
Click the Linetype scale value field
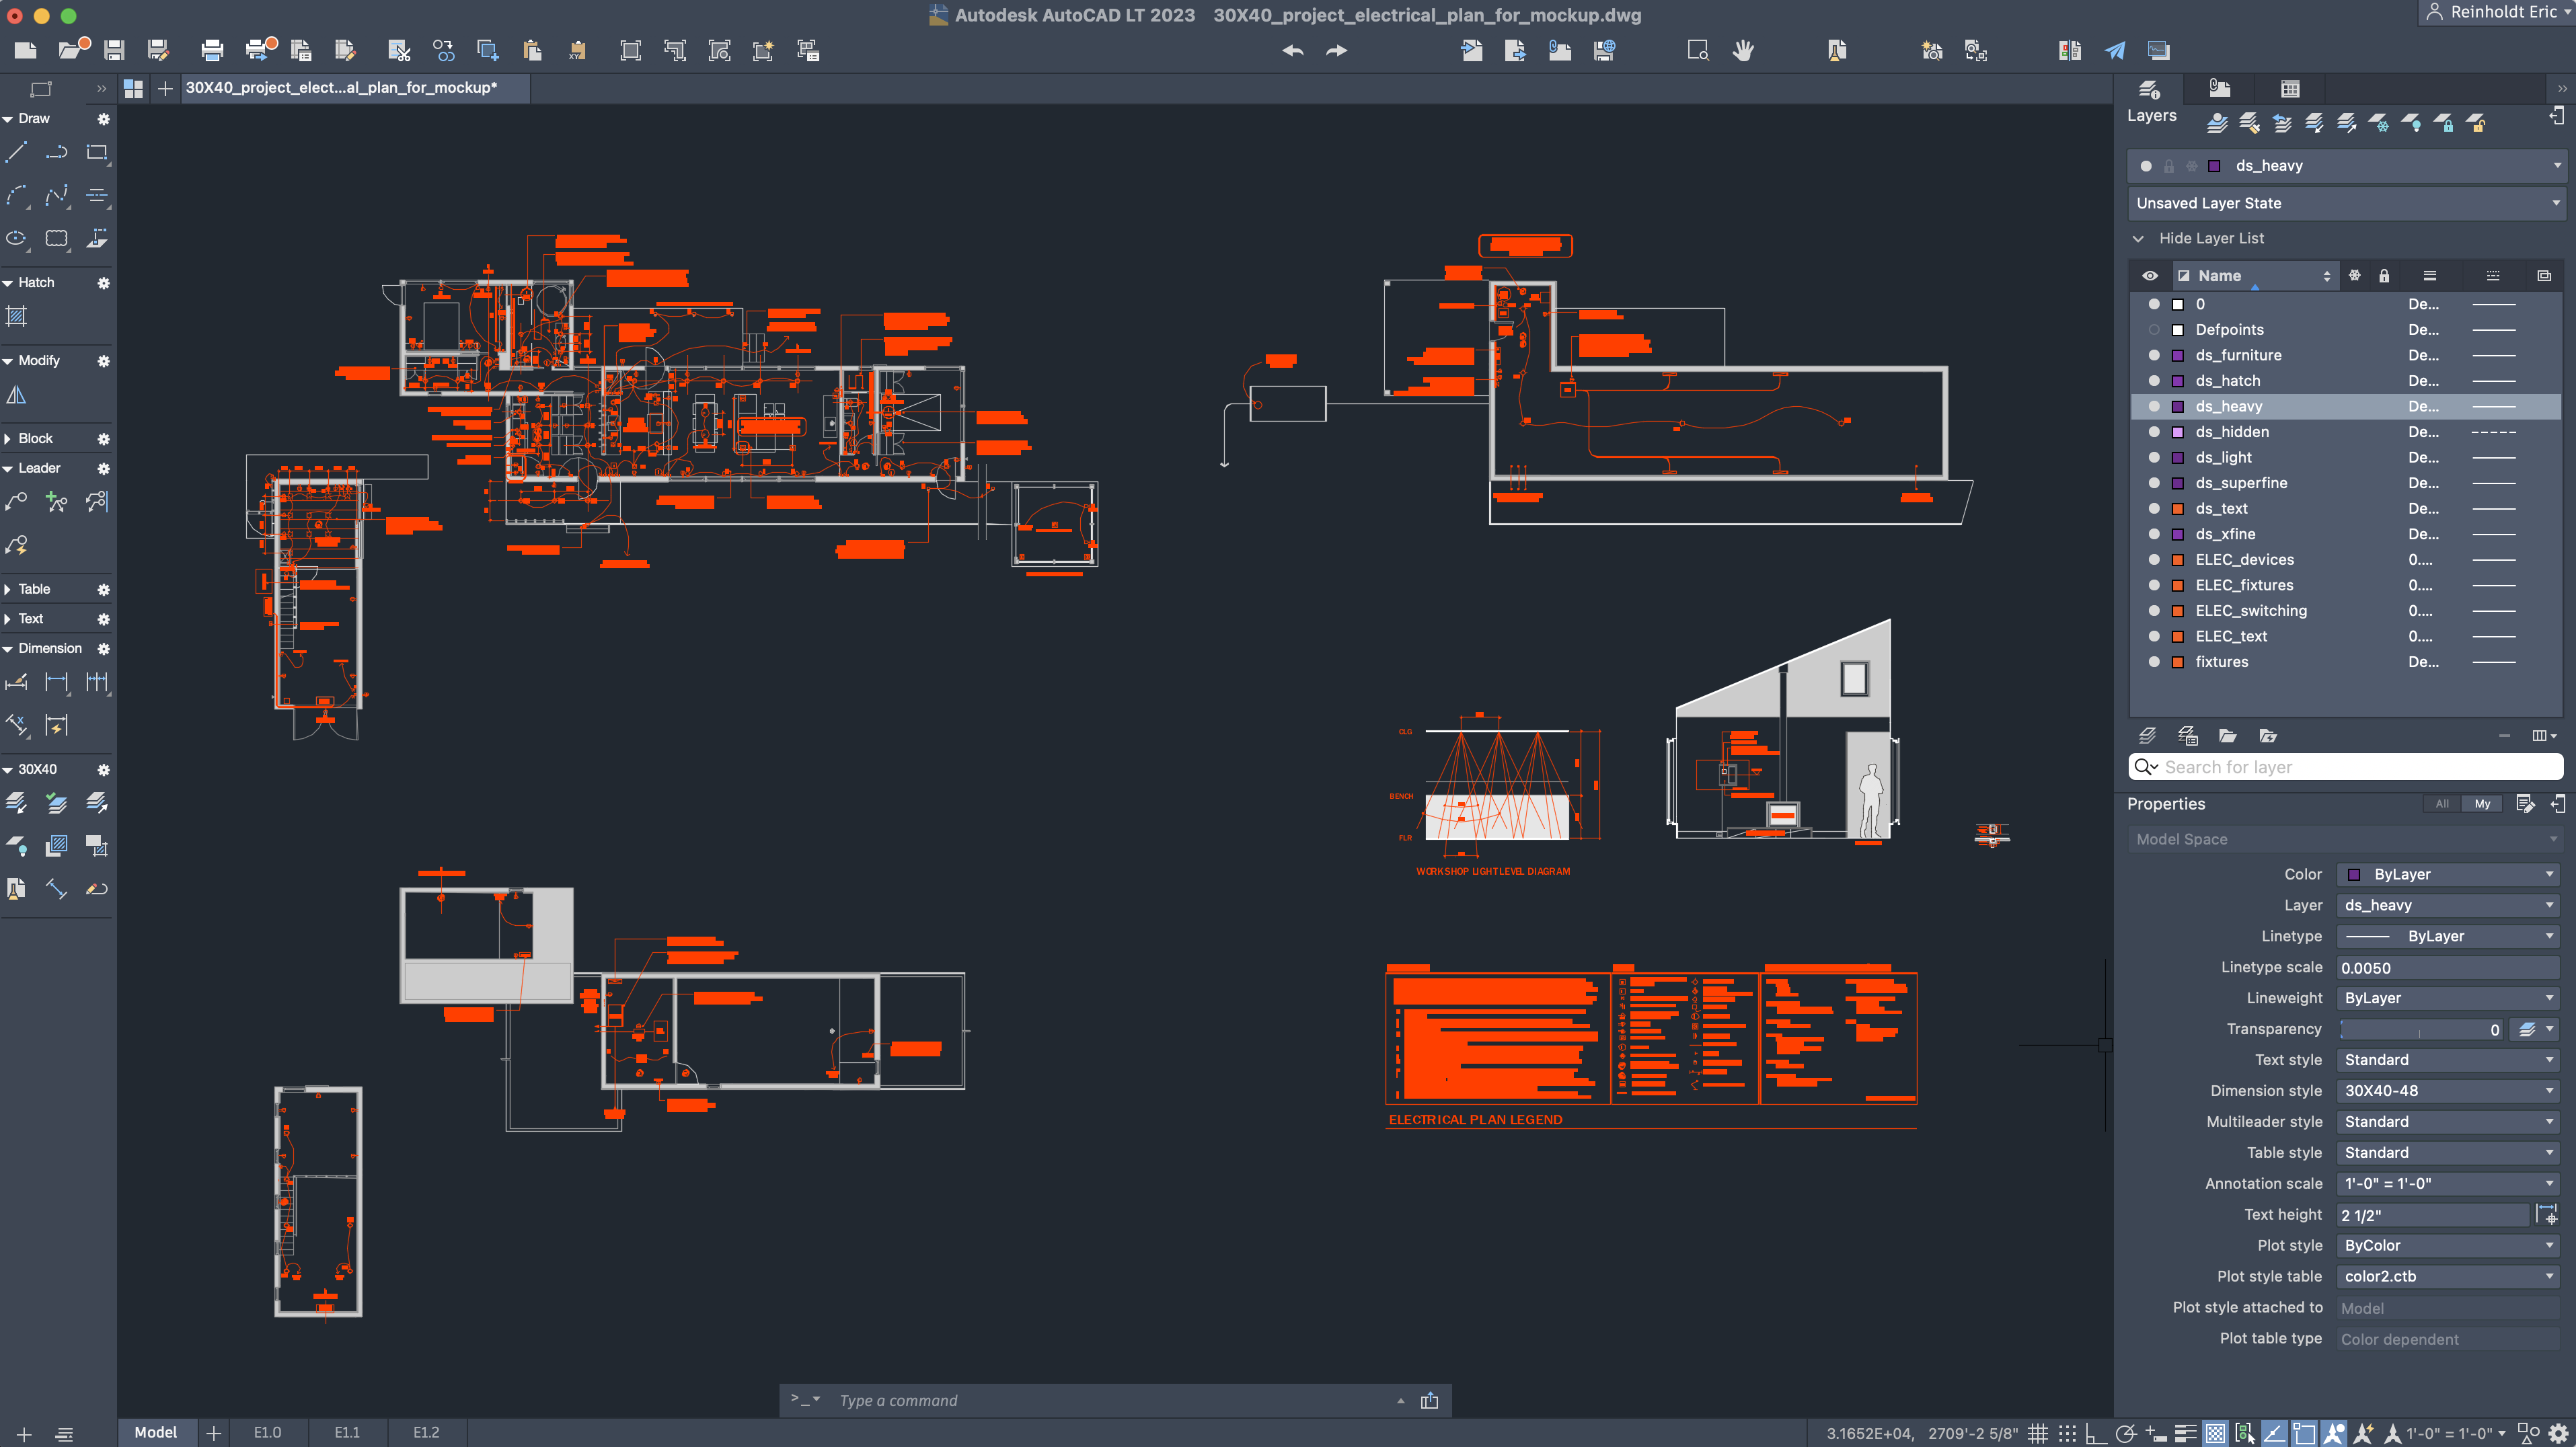[x=2447, y=967]
